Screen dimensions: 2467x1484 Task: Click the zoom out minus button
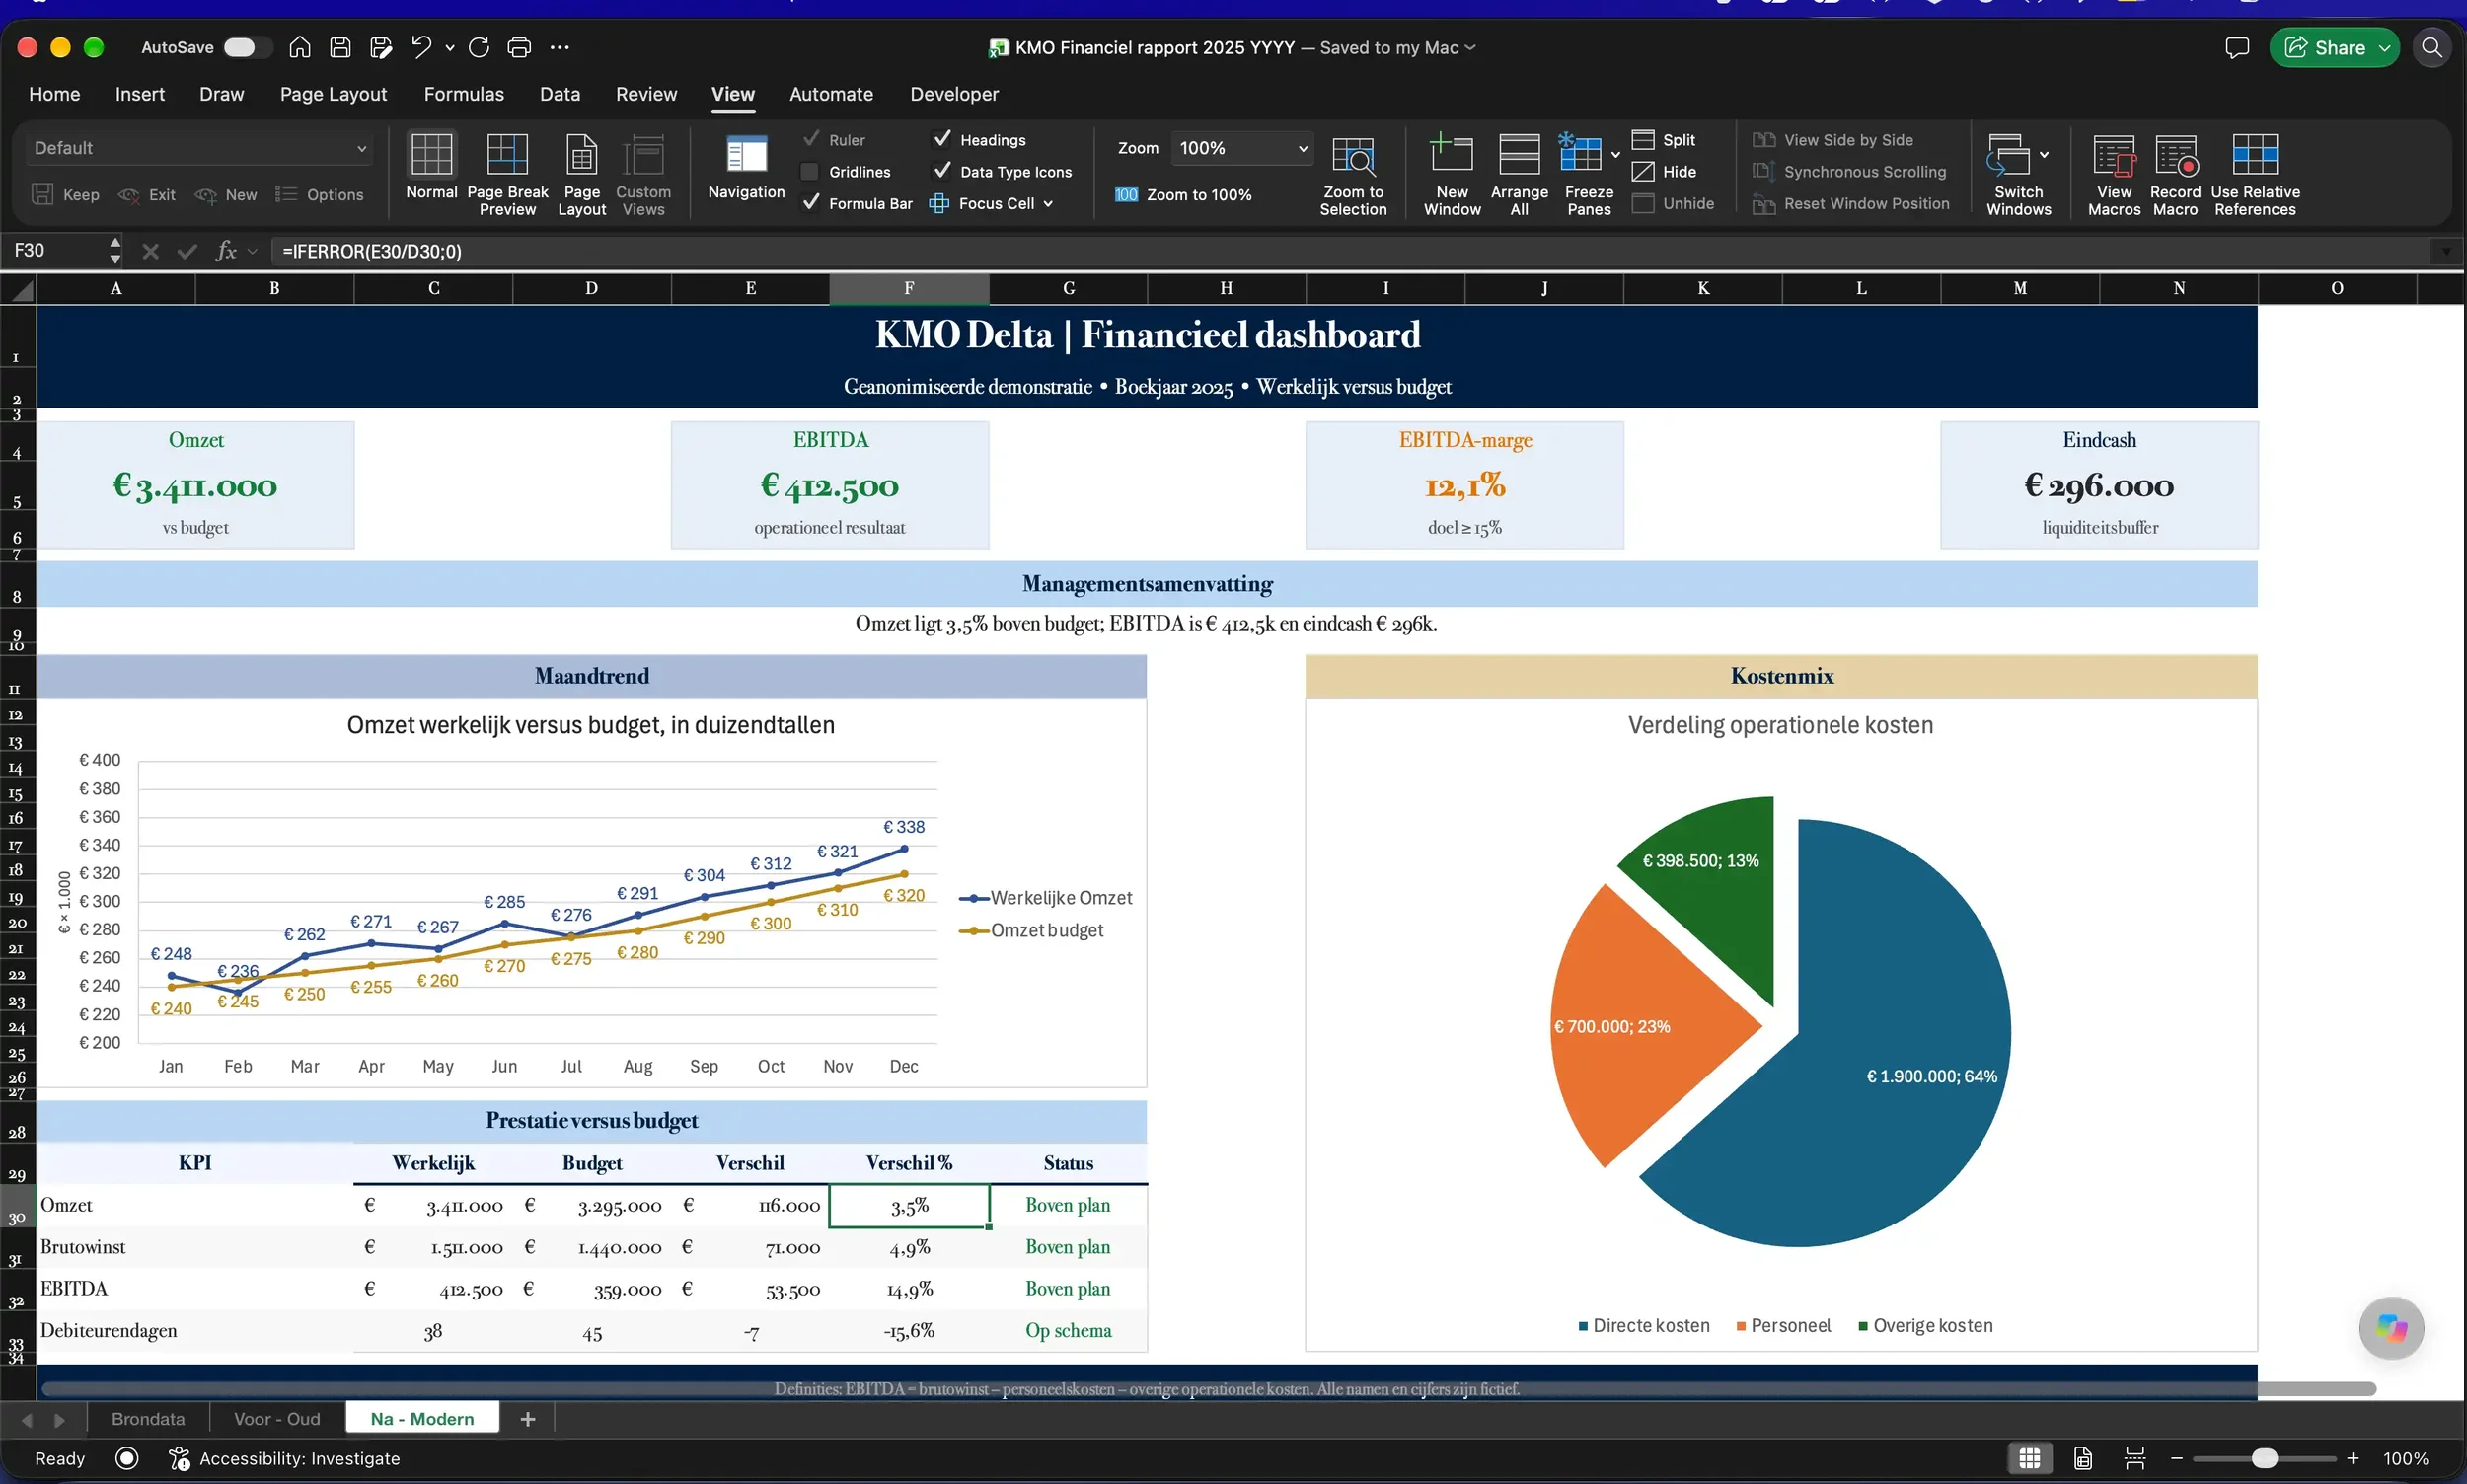(x=2176, y=1459)
